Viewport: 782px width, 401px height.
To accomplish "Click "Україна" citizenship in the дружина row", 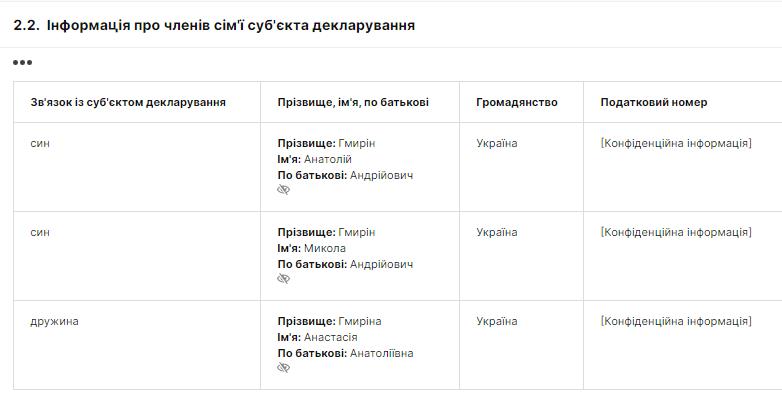I will point(497,321).
